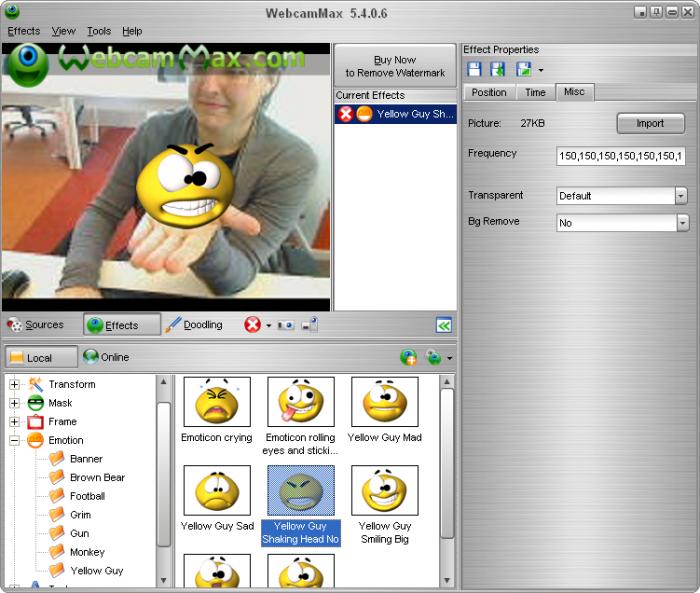Open dropdown arrow next to the effects manager icon

click(450, 358)
